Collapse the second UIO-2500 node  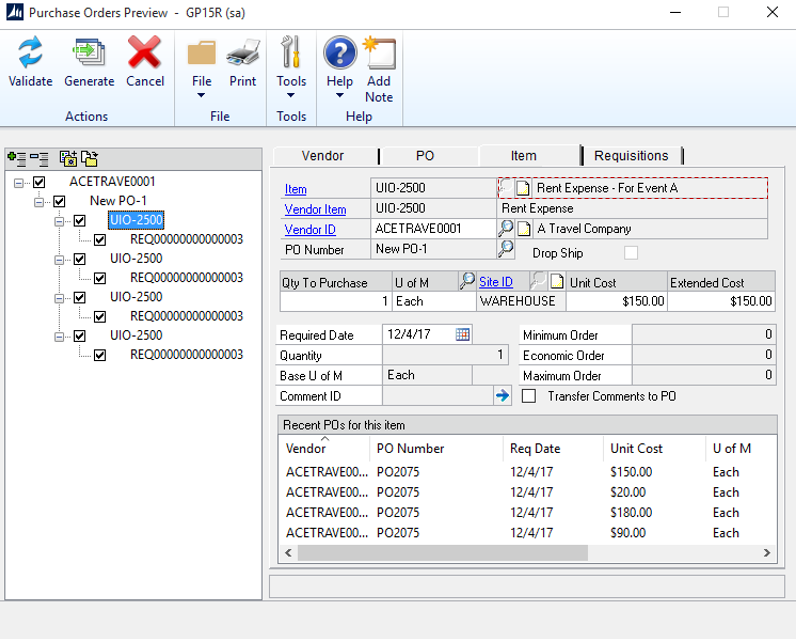click(x=60, y=259)
